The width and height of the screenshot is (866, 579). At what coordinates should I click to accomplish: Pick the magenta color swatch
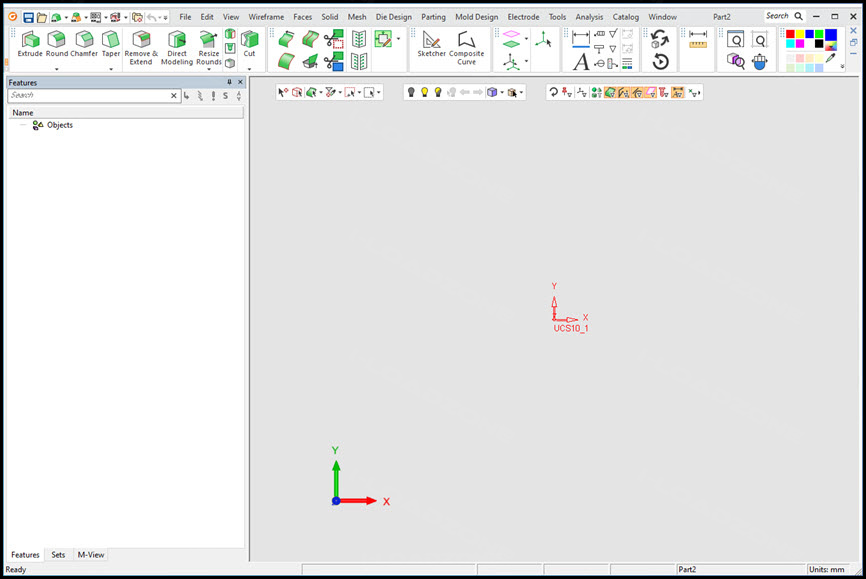point(800,44)
